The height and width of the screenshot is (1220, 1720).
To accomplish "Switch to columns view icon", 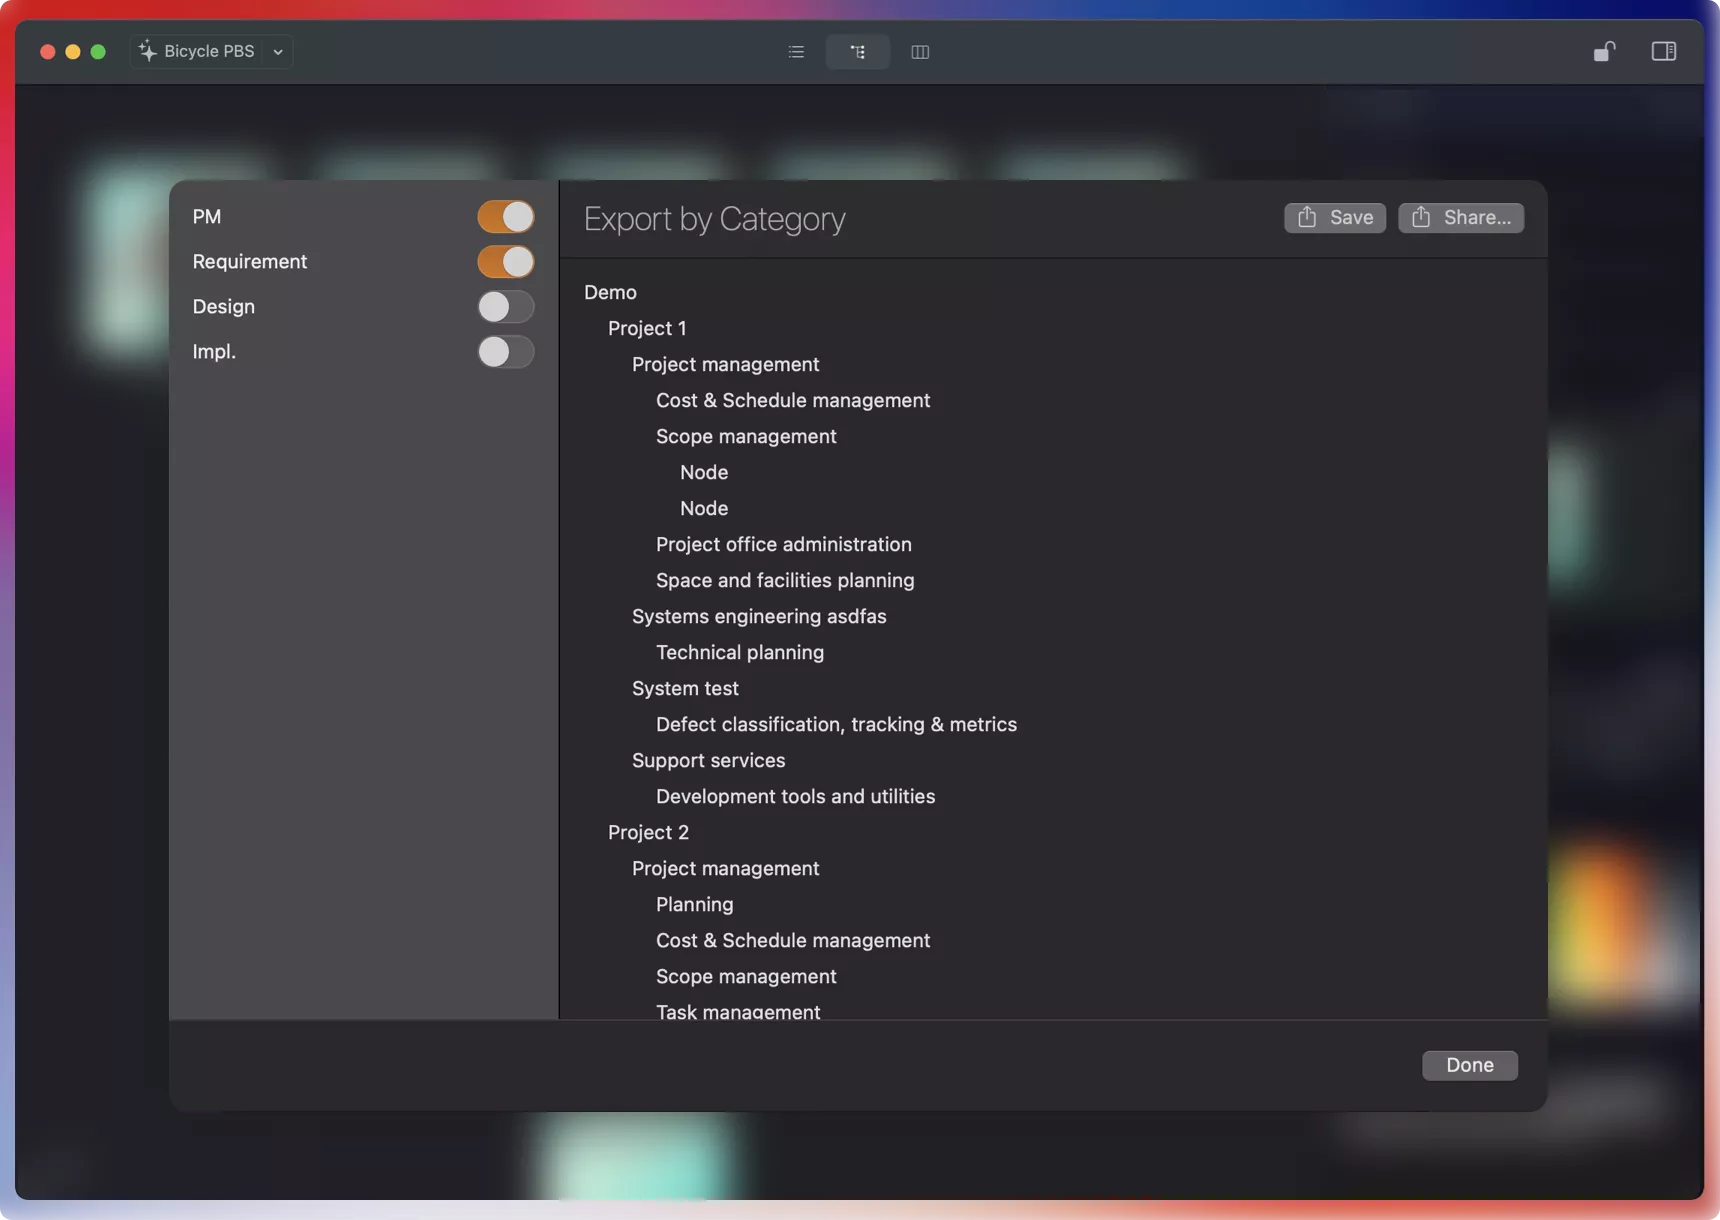I will [x=920, y=52].
